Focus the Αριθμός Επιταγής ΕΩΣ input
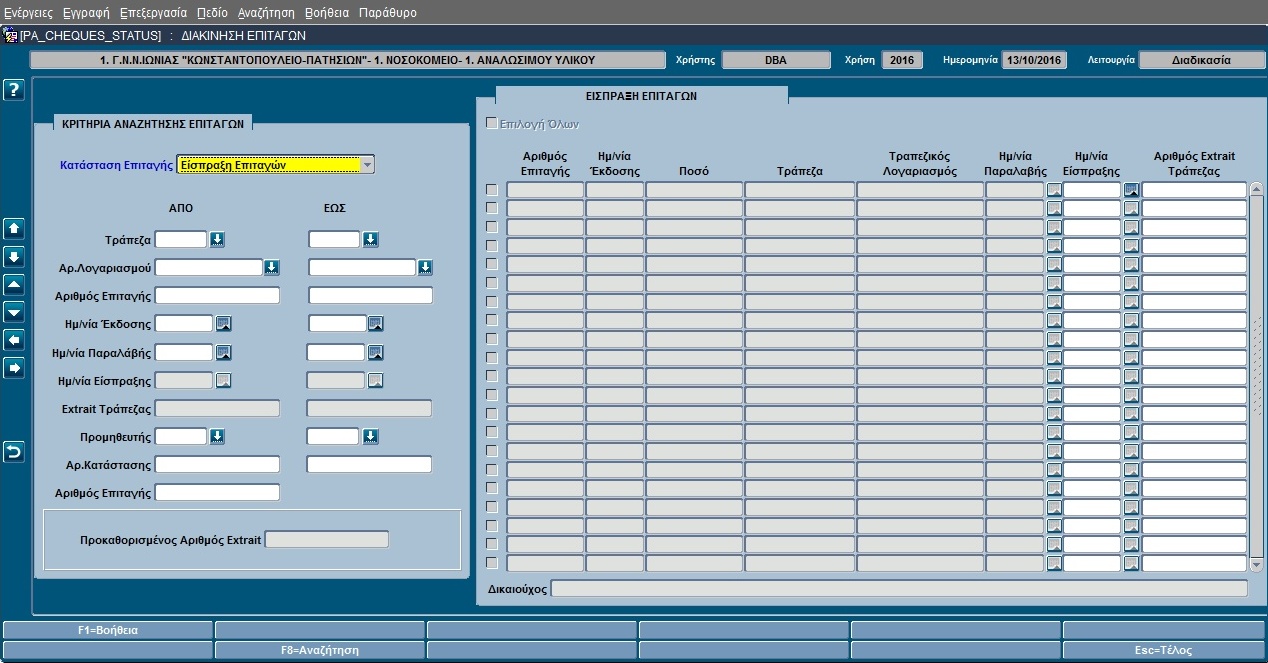The image size is (1268, 663). point(370,295)
